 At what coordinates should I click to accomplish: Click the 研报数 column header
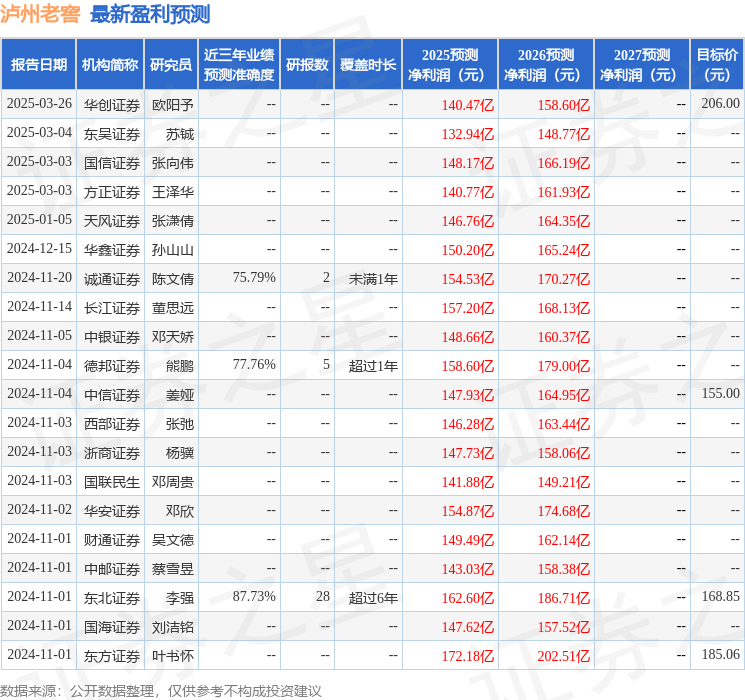(x=307, y=64)
